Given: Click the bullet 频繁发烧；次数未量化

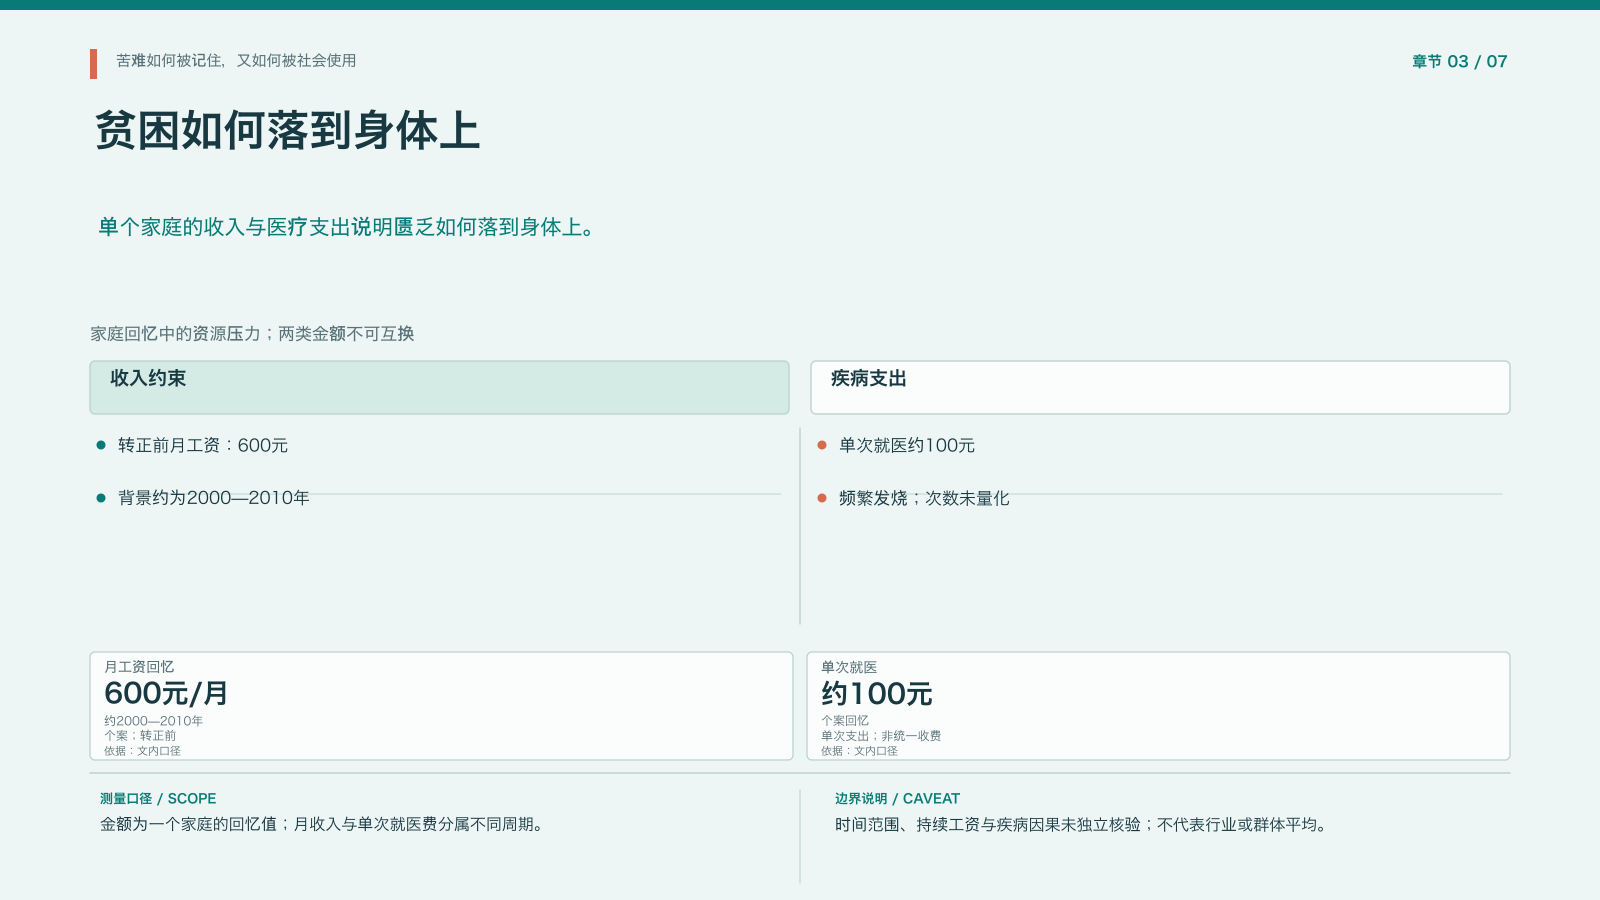Looking at the screenshot, I should point(924,498).
